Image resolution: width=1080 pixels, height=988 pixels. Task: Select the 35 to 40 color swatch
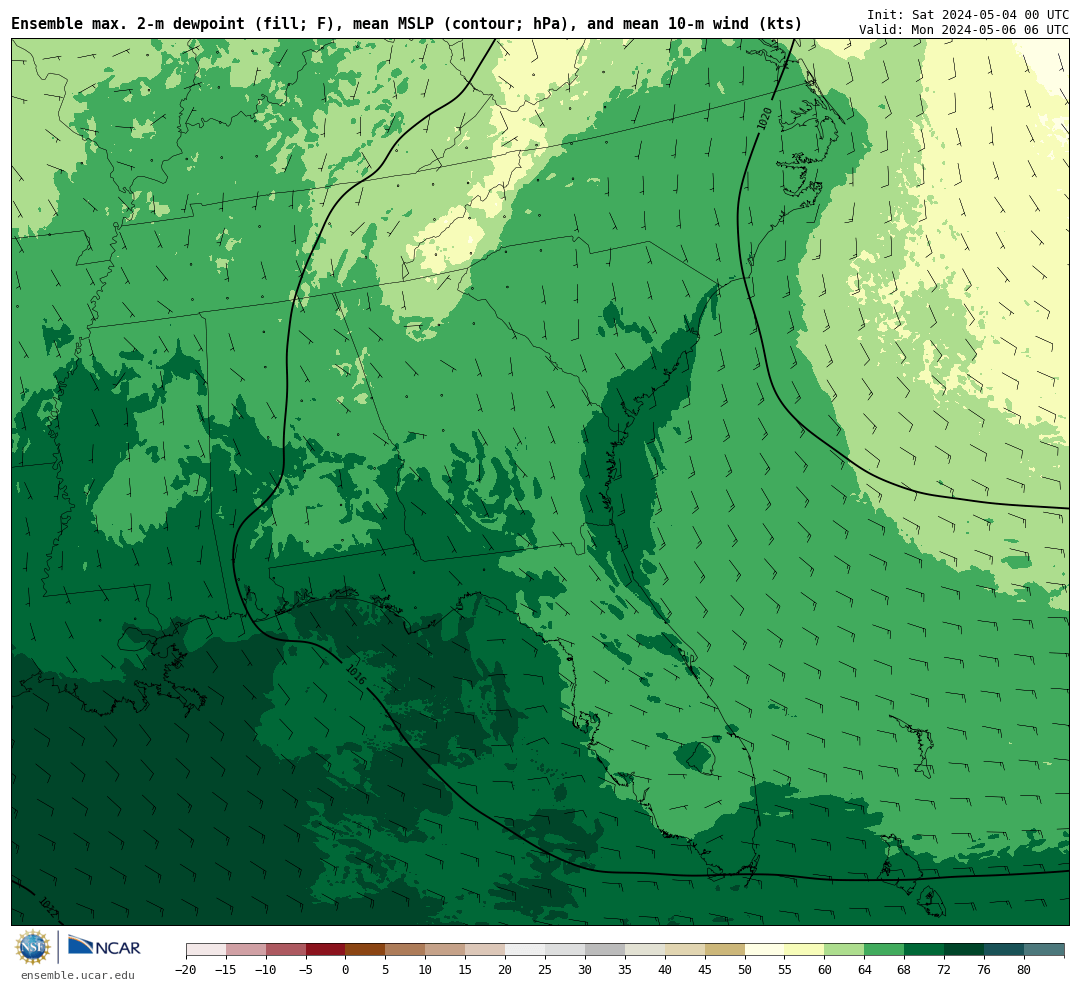click(x=645, y=950)
